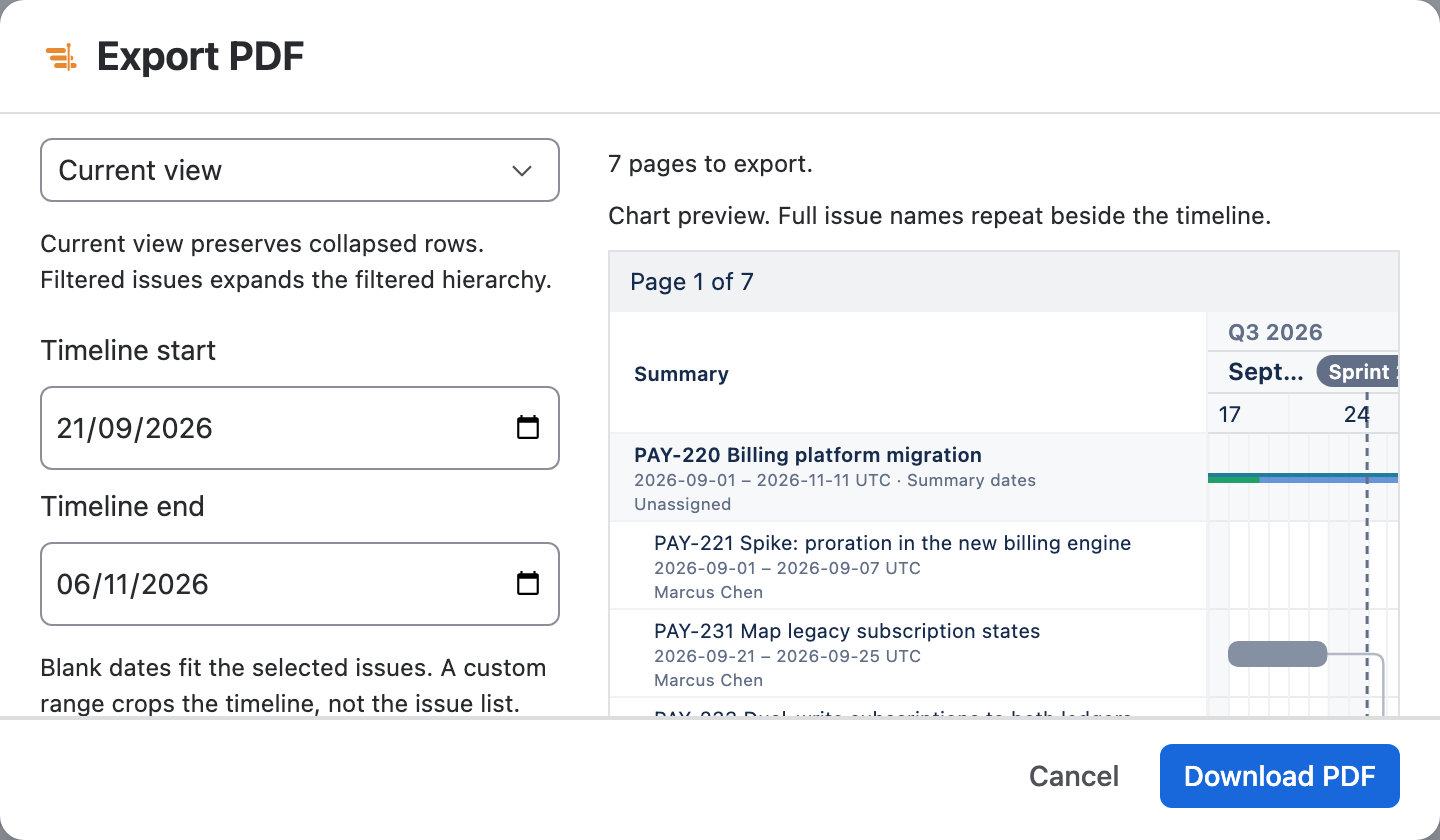
Task: Click the PAY-231 gray task bar
Action: (1277, 654)
